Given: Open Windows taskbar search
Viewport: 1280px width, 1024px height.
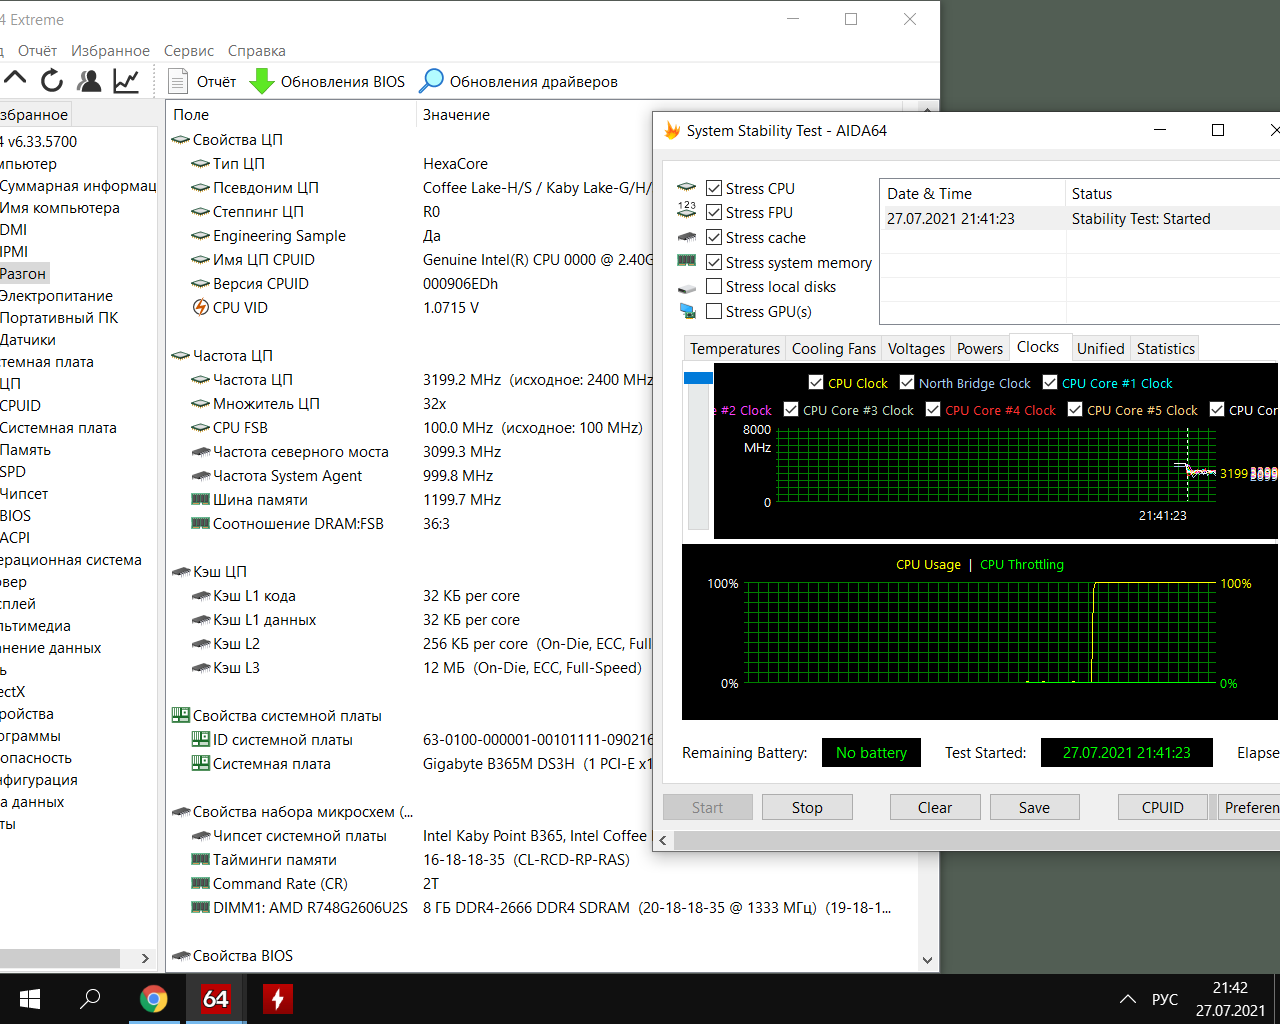Looking at the screenshot, I should click(x=91, y=999).
